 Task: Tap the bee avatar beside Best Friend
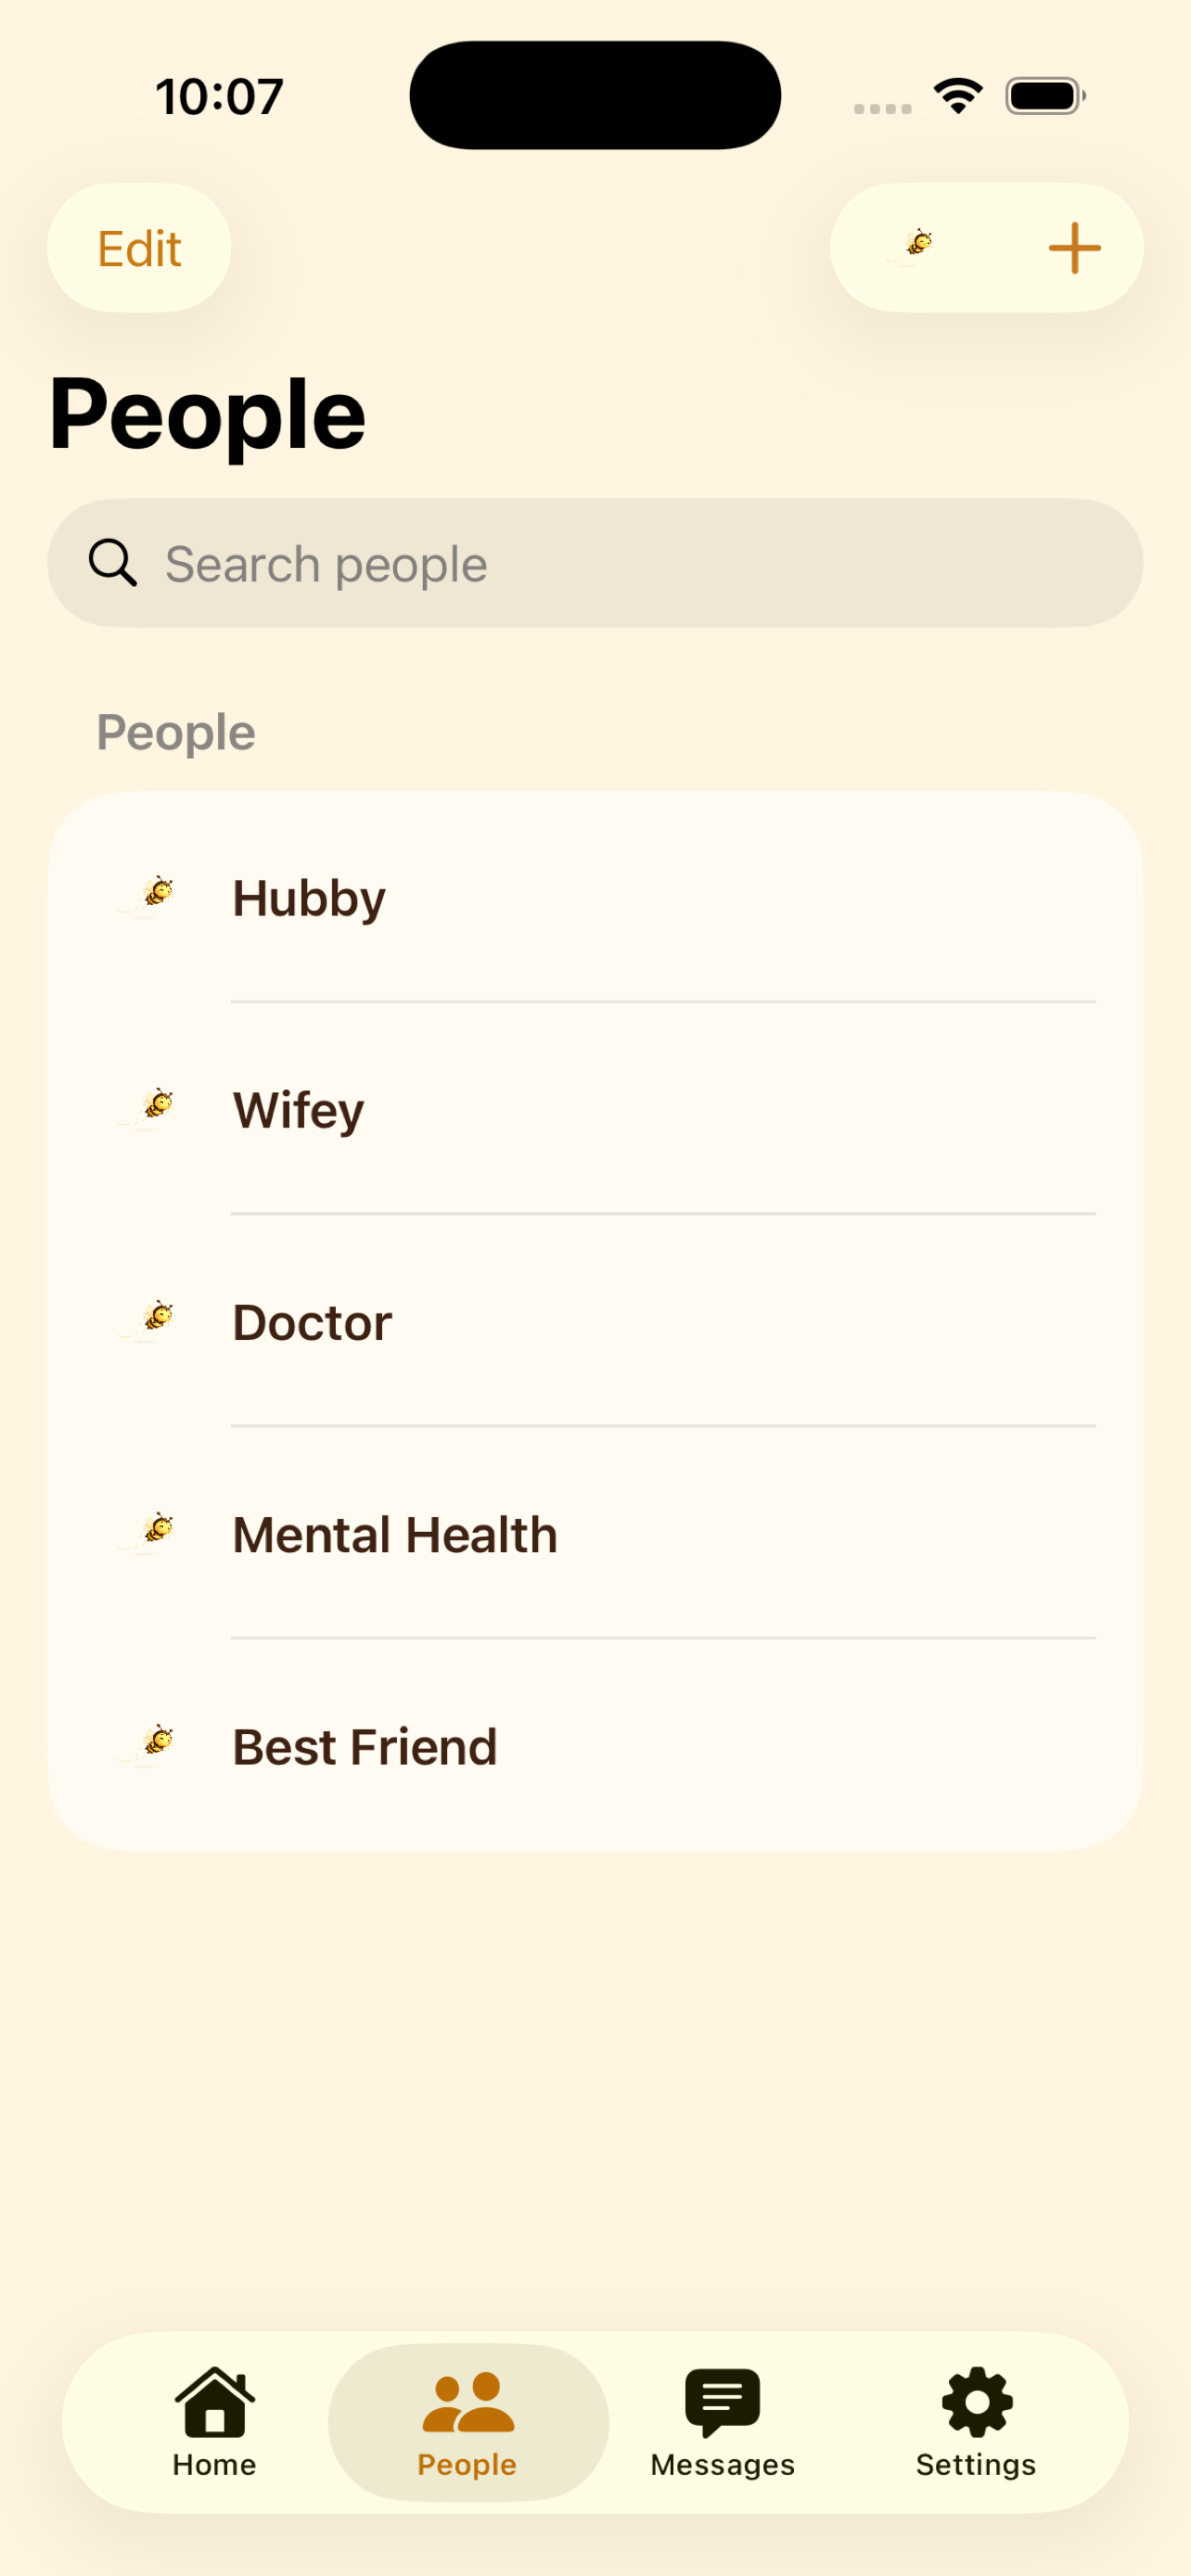coord(149,1746)
